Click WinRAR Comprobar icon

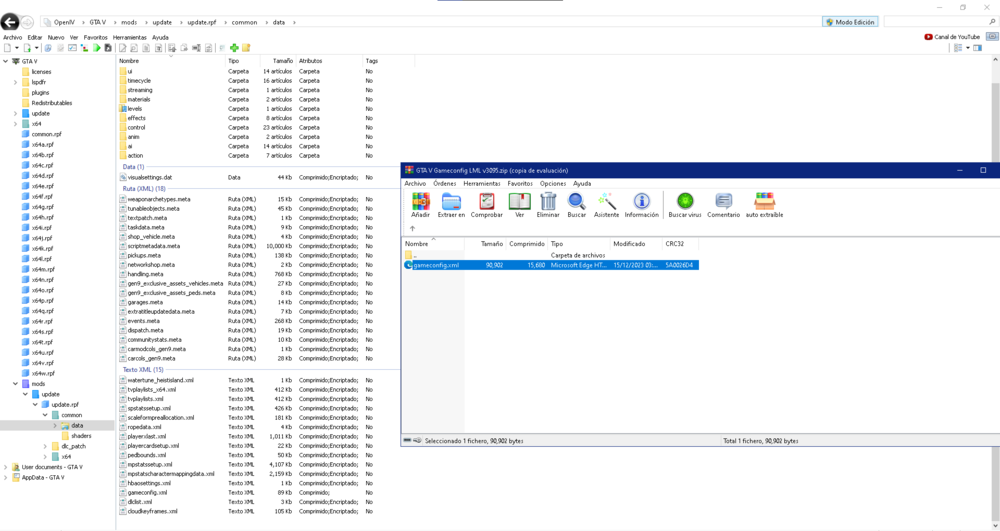[487, 205]
